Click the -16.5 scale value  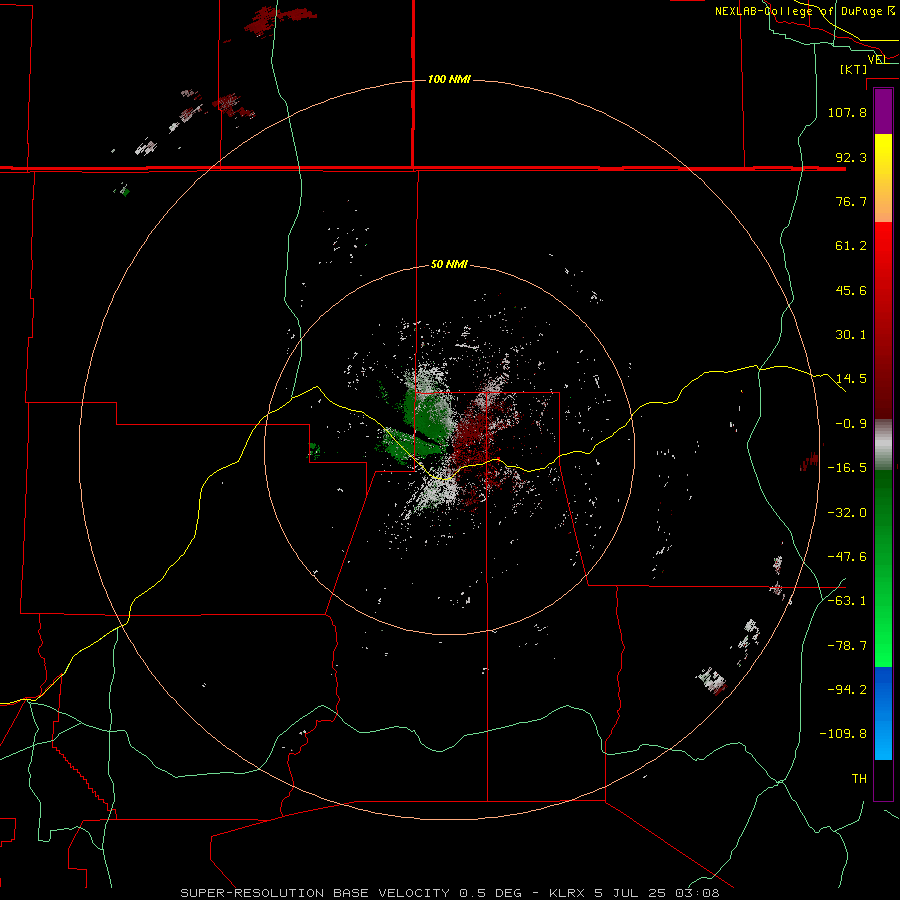point(847,468)
